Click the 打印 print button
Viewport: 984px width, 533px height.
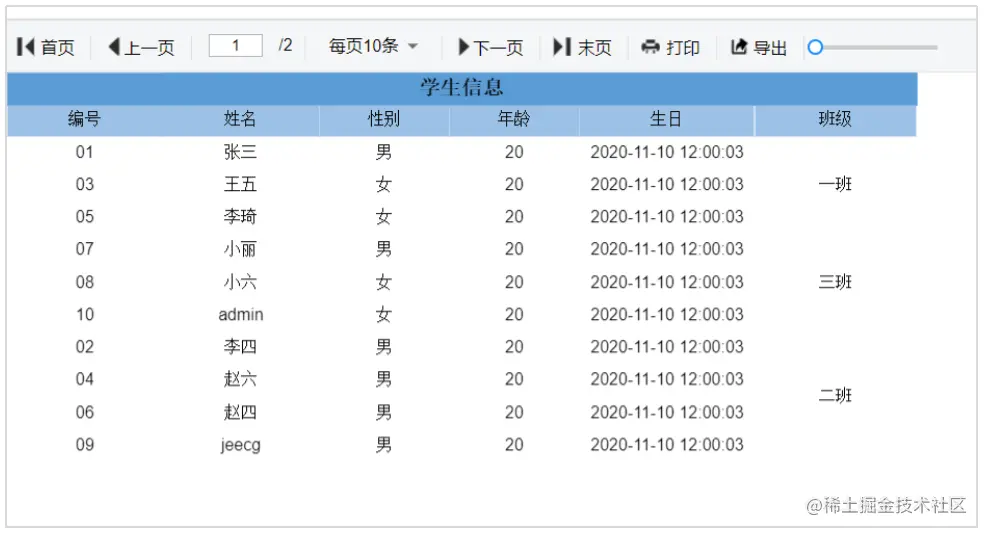coord(670,47)
